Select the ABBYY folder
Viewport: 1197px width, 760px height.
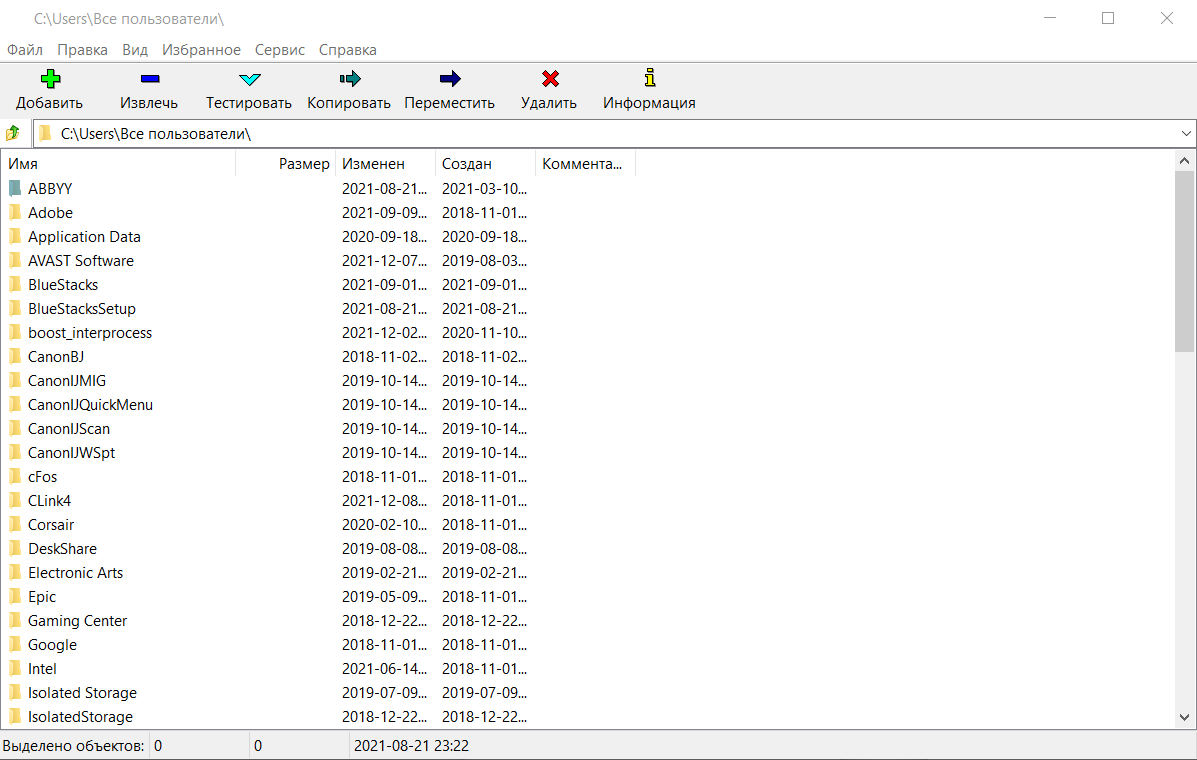tap(50, 188)
